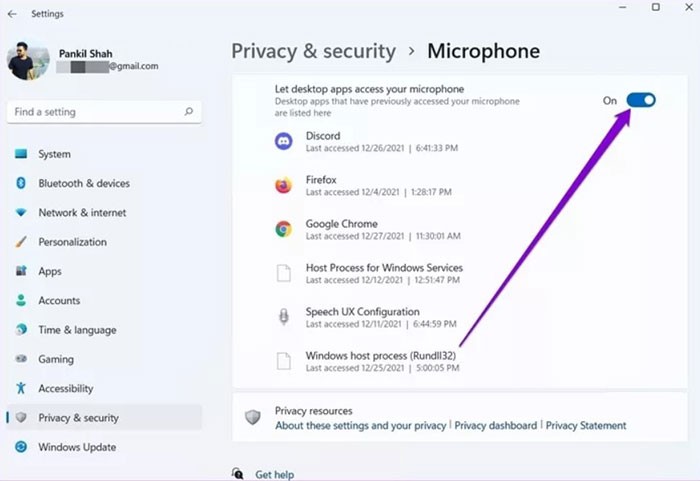Open the Privacy dashboard link
Viewport: 700px width, 481px height.
click(x=495, y=425)
